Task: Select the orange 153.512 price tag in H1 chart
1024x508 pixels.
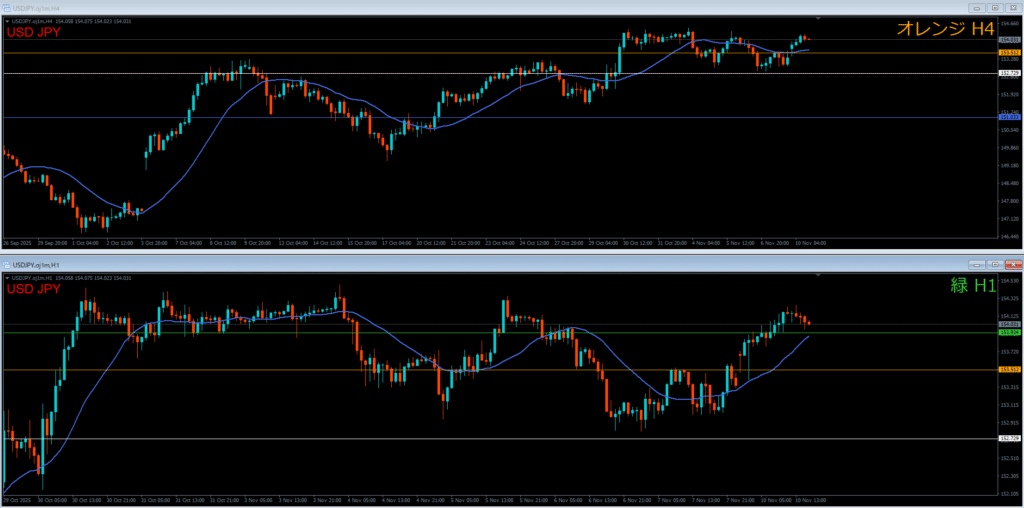Action: 1009,370
